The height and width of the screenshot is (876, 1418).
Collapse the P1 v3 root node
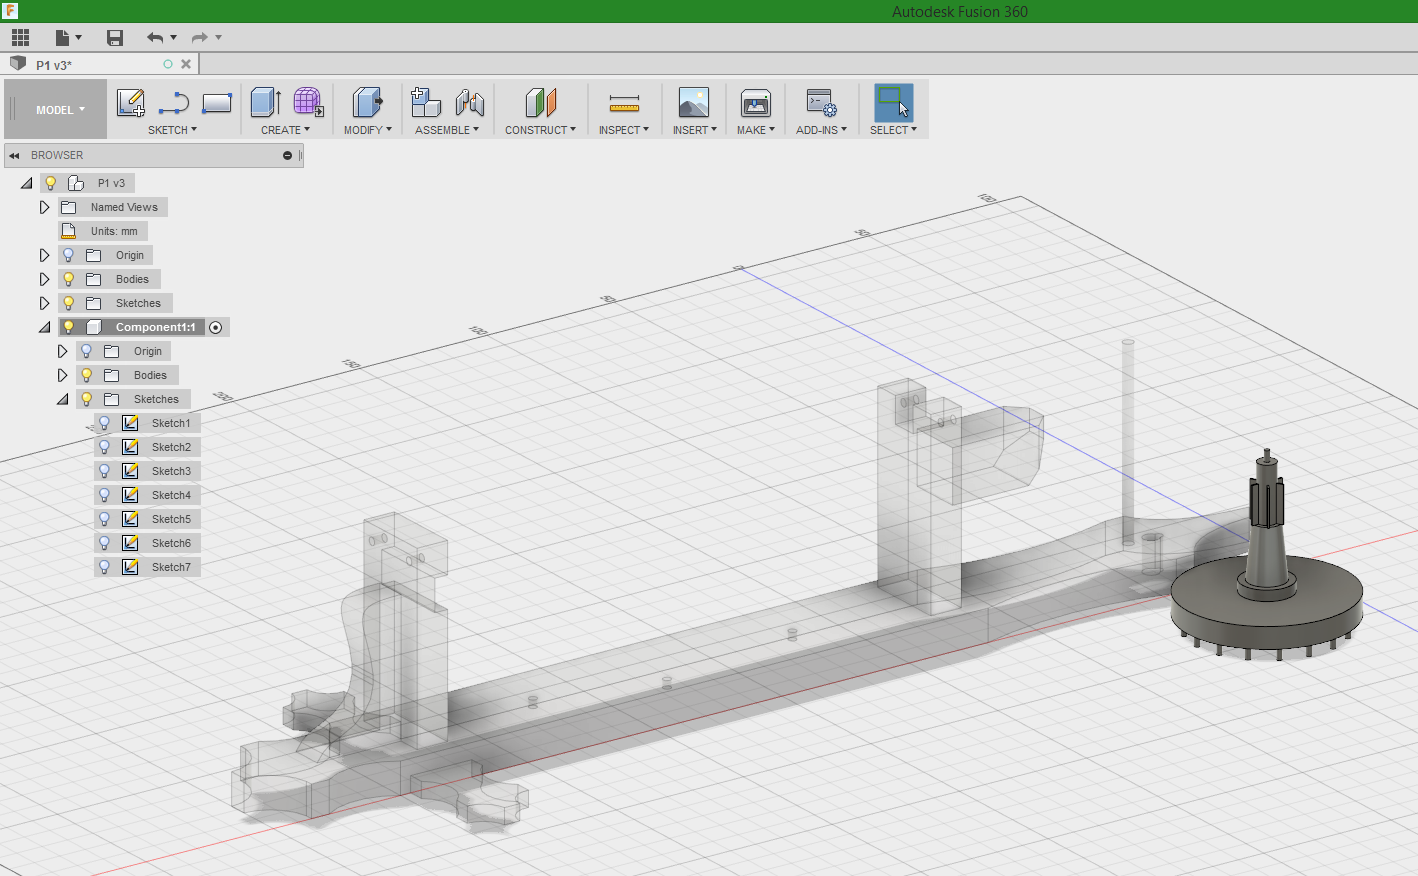pyautogui.click(x=27, y=183)
